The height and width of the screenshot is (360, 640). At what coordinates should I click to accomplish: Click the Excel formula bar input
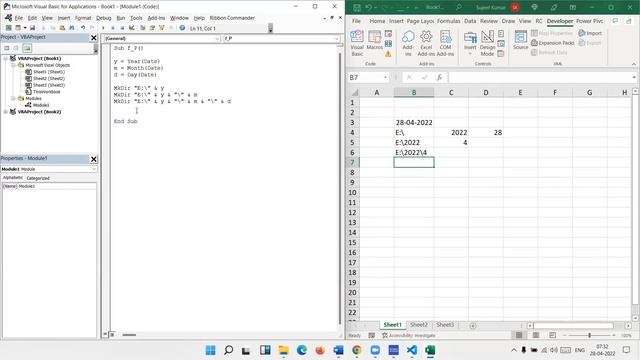(540, 77)
